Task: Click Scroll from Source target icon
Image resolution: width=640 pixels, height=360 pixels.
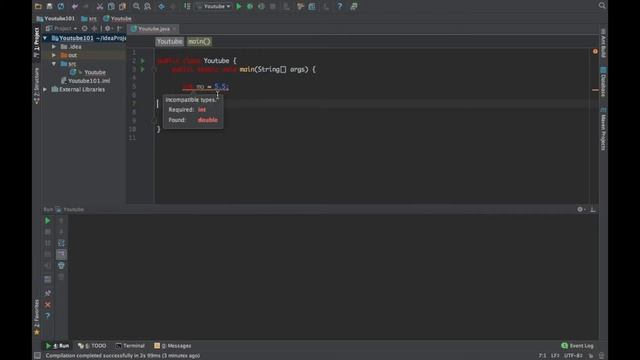Action: click(84, 28)
